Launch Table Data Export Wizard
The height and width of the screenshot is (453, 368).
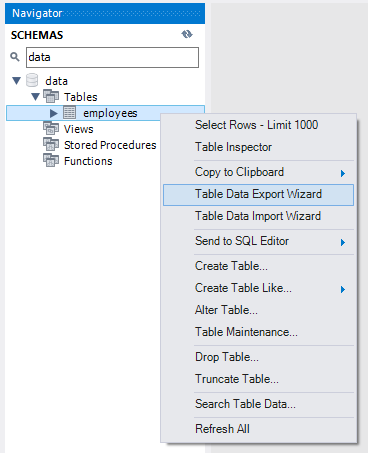point(258,195)
